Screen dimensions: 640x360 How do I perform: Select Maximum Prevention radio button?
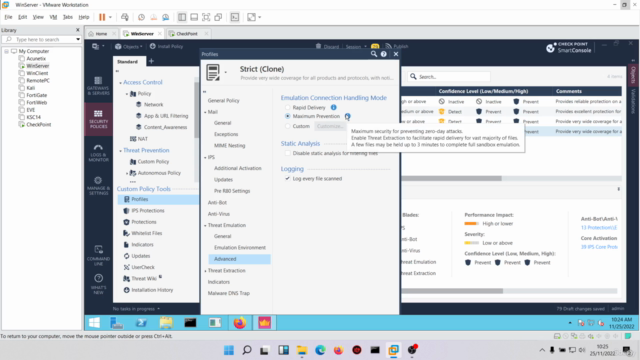coord(288,116)
